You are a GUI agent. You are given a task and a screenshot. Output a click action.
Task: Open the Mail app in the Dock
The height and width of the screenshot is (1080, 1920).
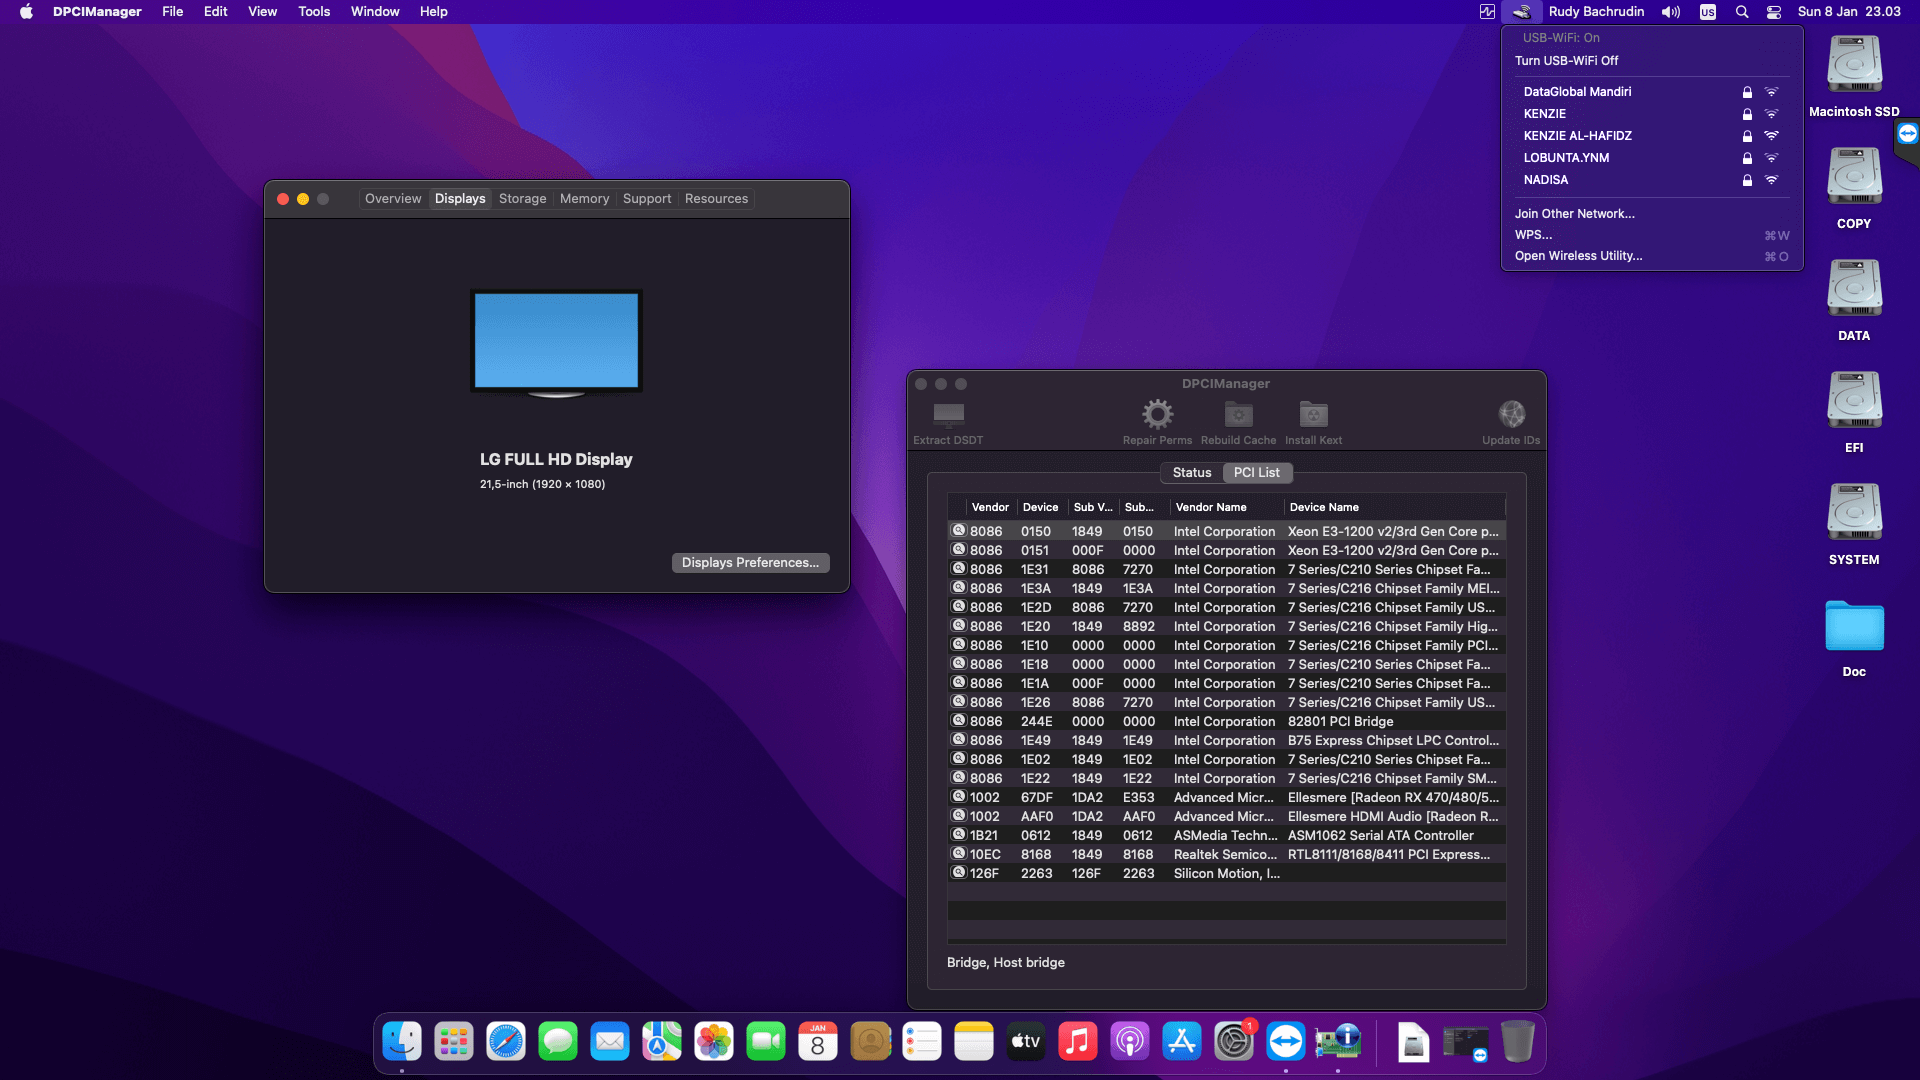click(610, 1042)
